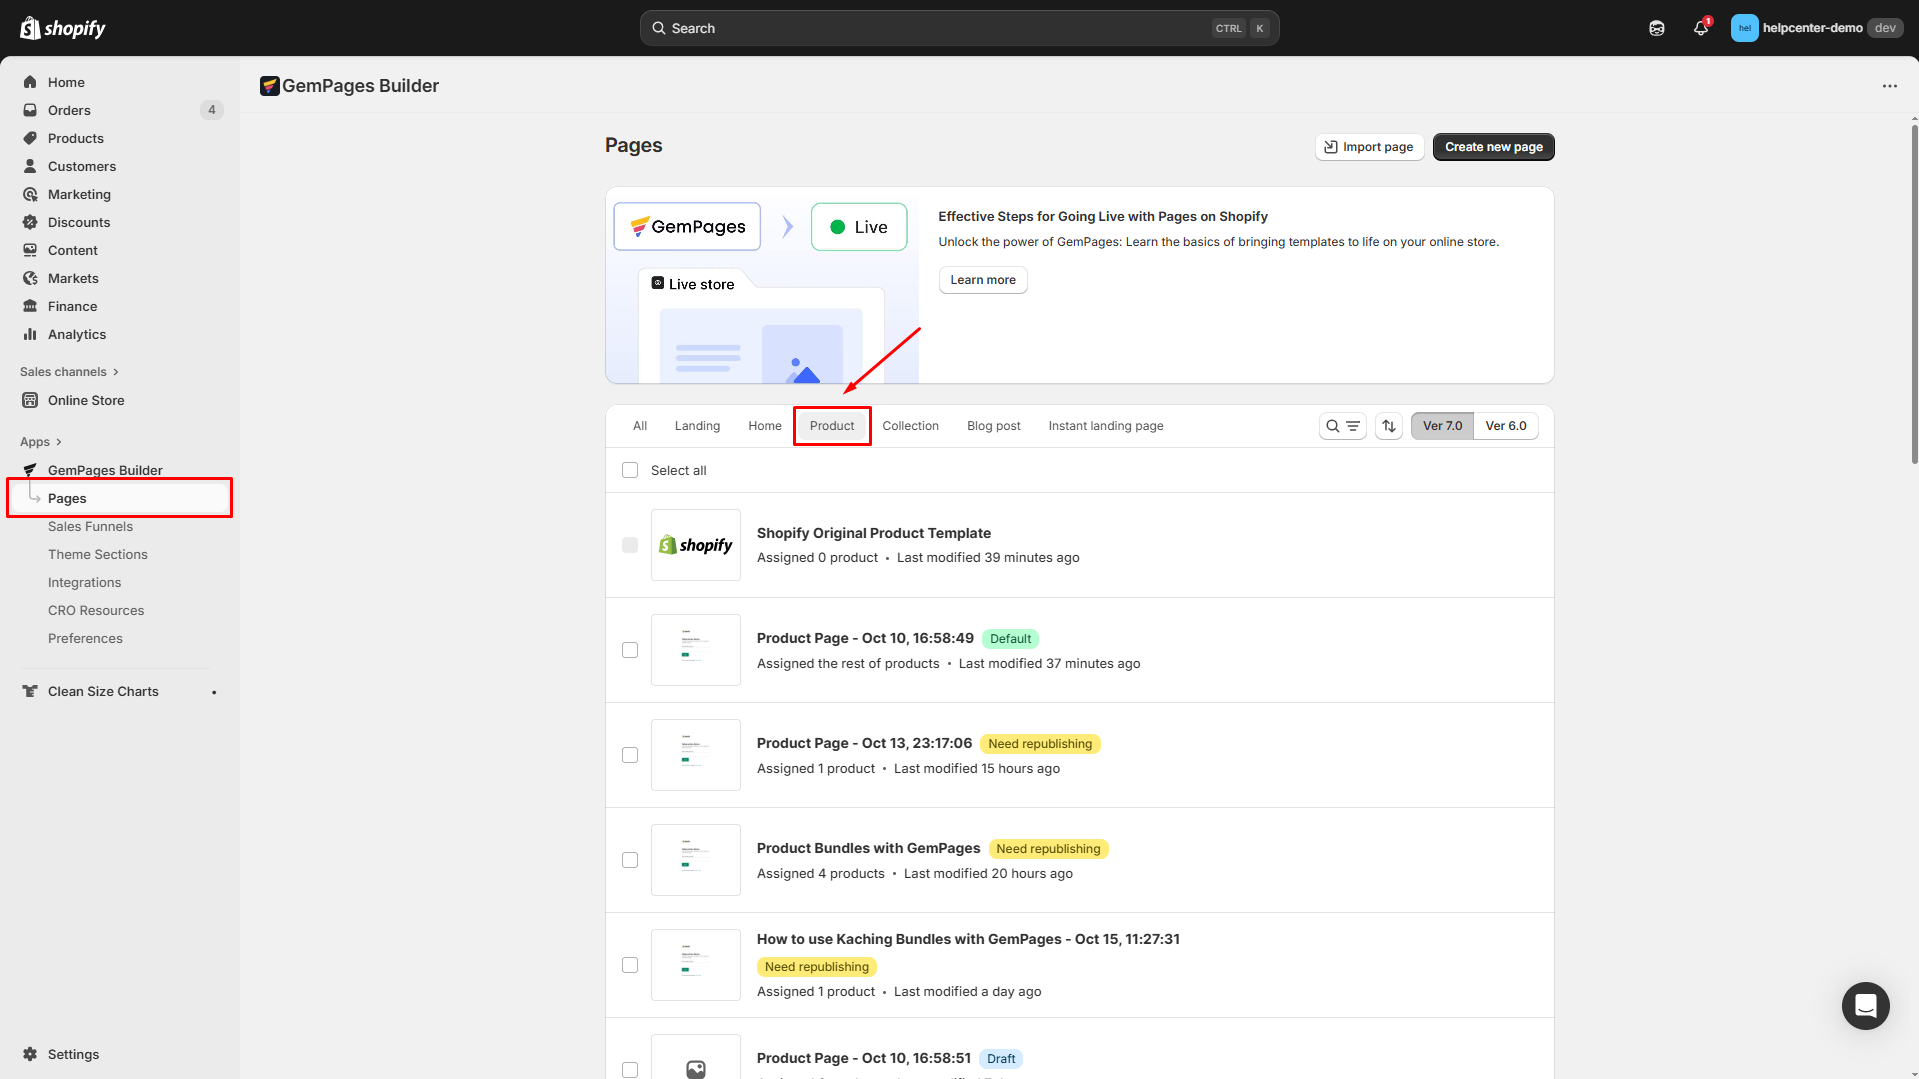Click the Learn more button

pyautogui.click(x=982, y=280)
